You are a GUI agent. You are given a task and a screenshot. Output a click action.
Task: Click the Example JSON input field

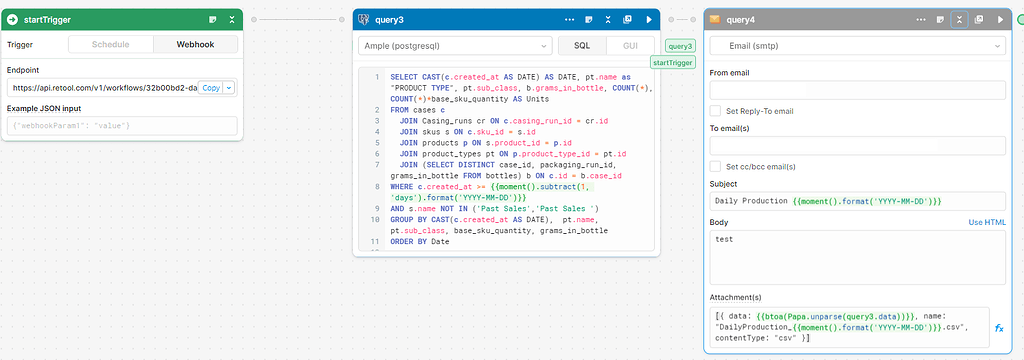(122, 125)
